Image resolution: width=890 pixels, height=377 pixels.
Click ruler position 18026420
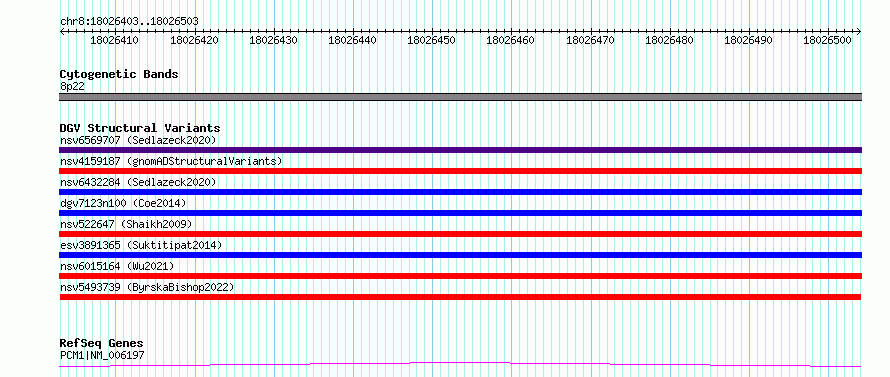click(x=194, y=40)
